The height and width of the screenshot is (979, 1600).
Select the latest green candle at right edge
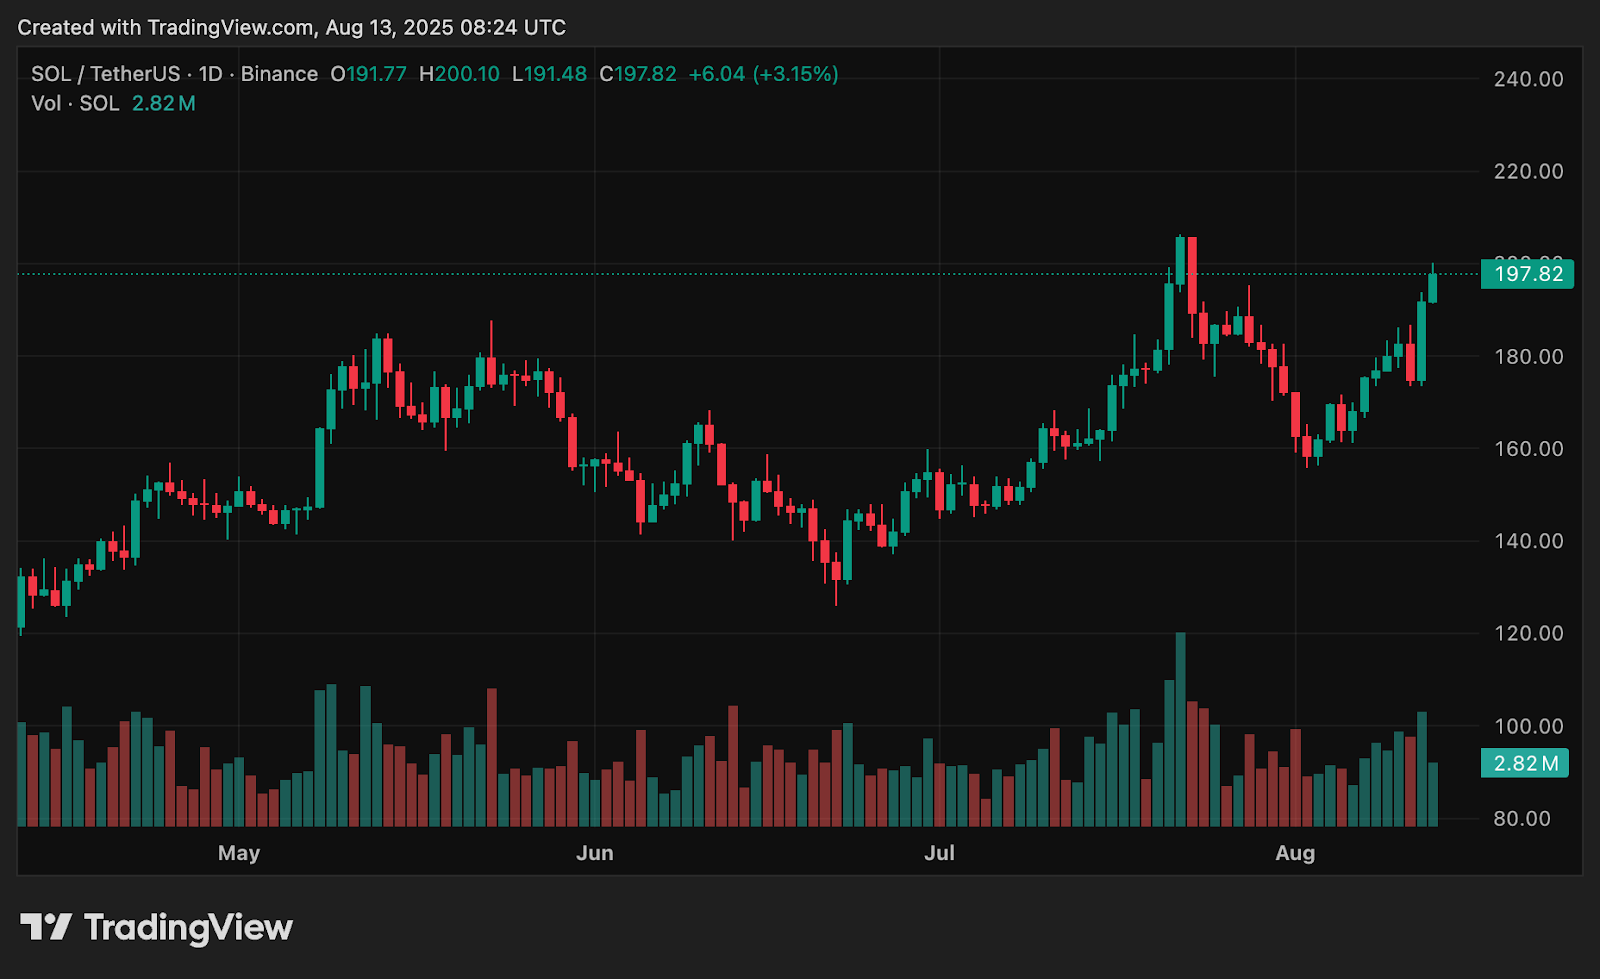click(x=1433, y=287)
